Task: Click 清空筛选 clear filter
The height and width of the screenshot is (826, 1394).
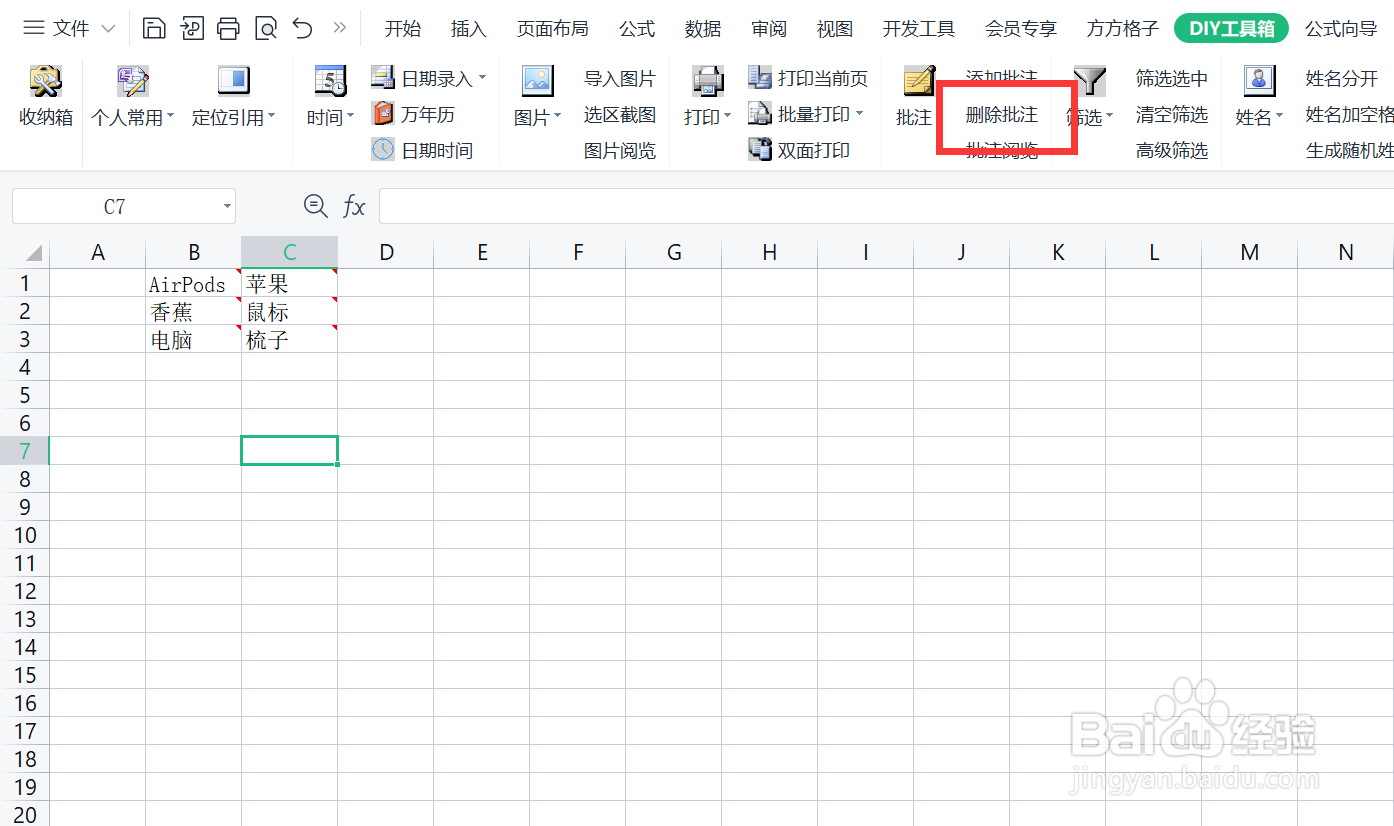Action: coord(1172,115)
